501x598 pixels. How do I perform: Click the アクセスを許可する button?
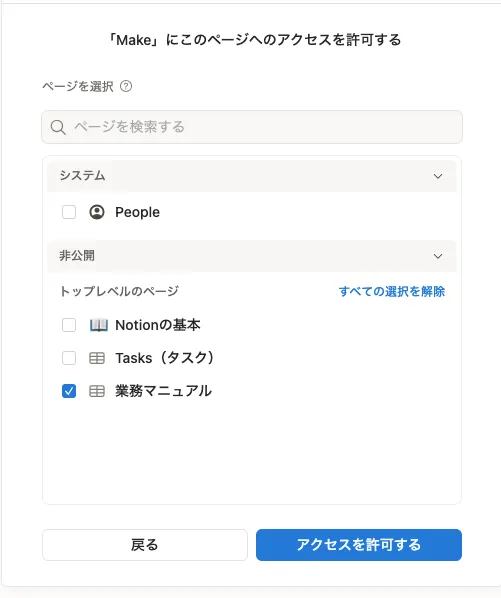[359, 545]
